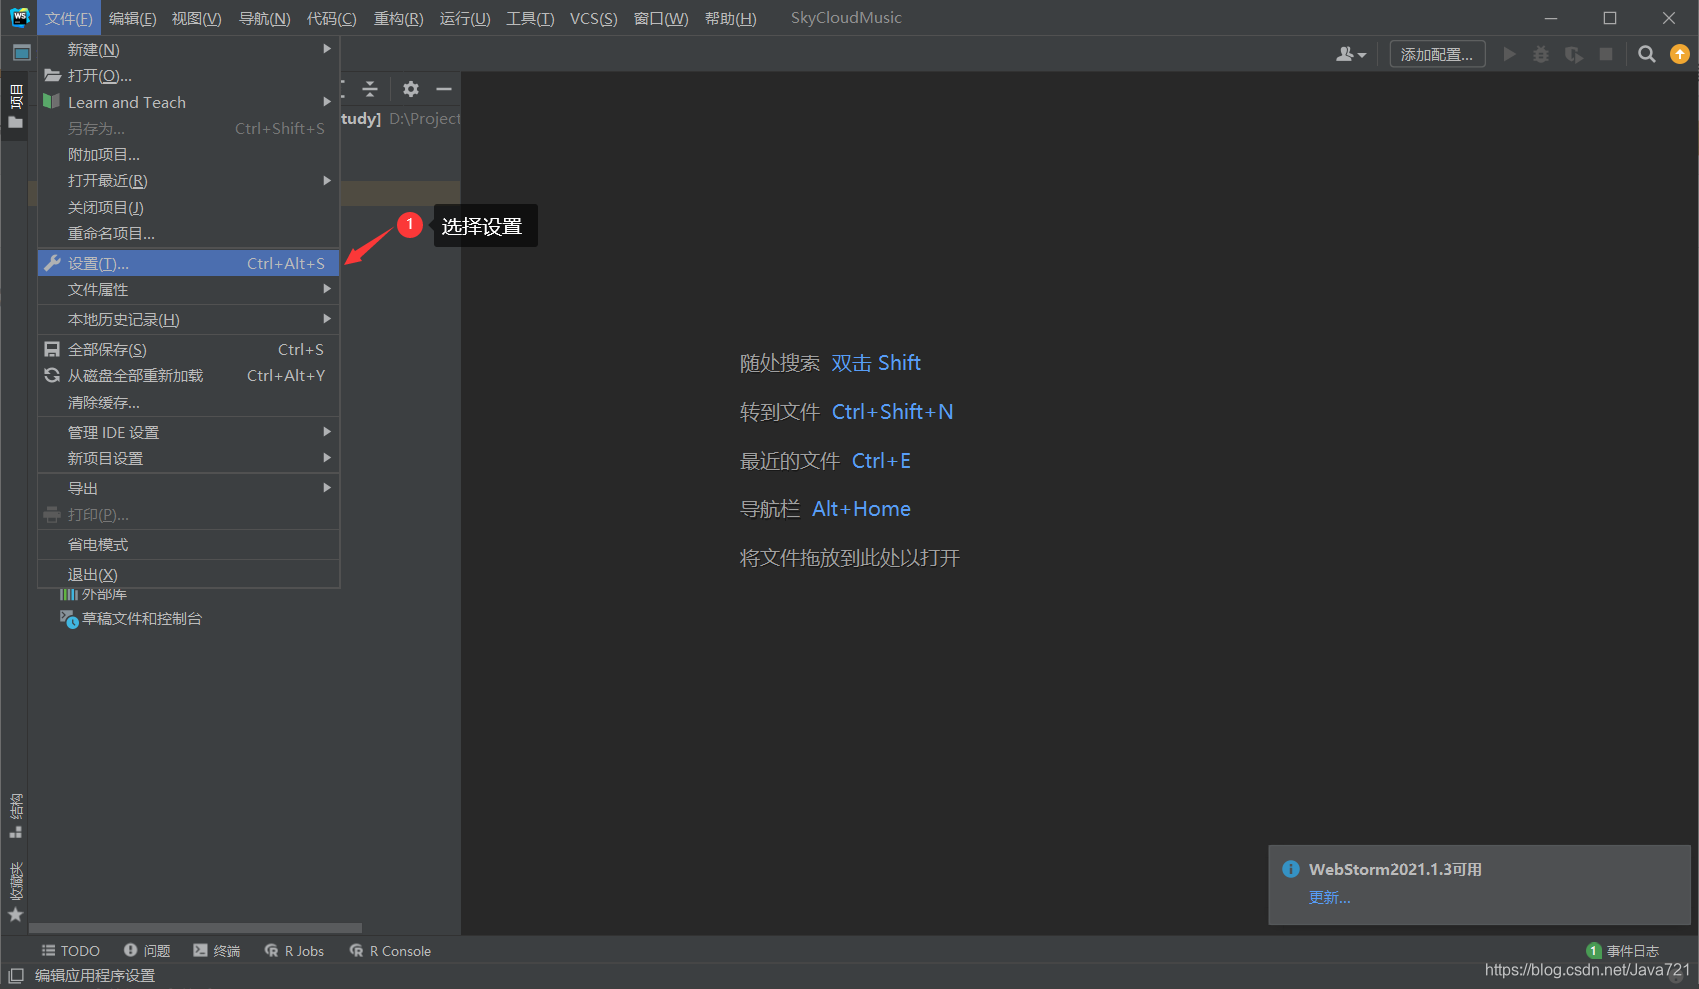This screenshot has width=1699, height=989.
Task: Open the R Jobs tool window
Action: coord(294,951)
